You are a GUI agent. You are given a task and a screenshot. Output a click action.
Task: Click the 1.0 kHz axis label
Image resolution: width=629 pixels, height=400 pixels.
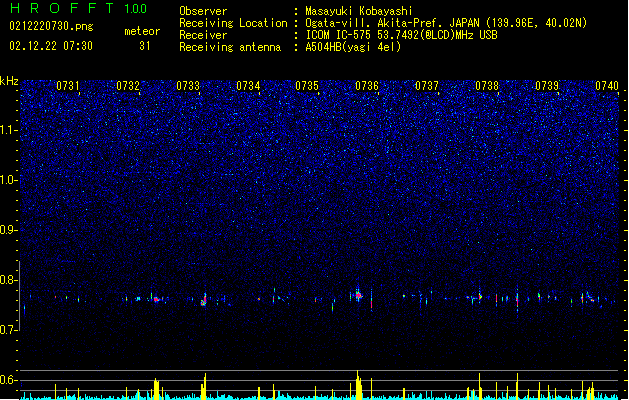click(x=8, y=180)
